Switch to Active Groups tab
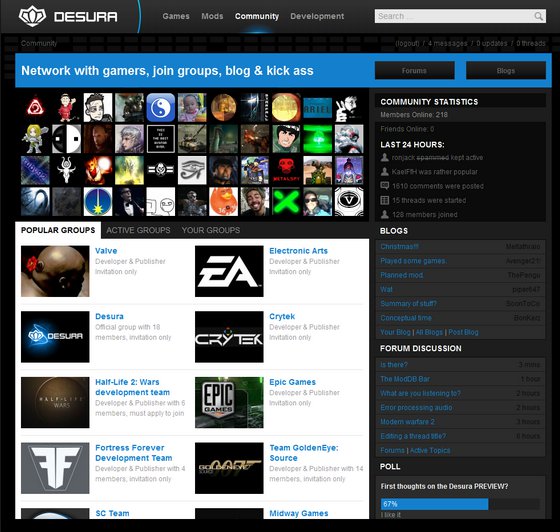Screen dimensions: 560x532 click(138, 230)
